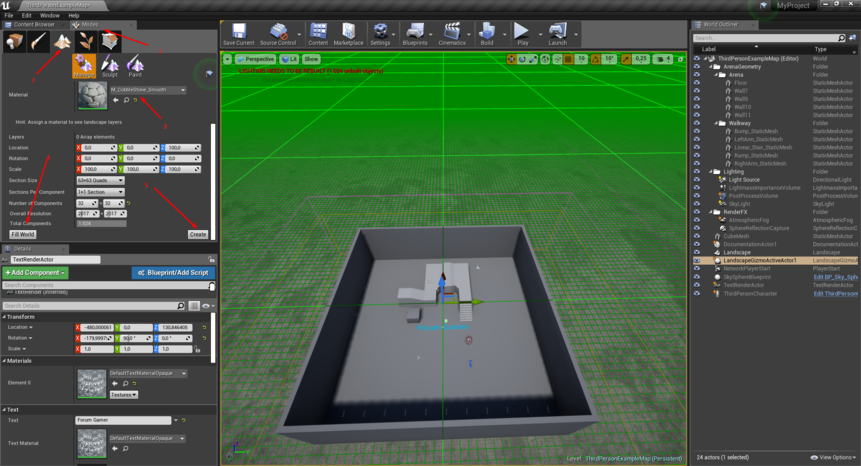Toggle visibility of SkyLight
This screenshot has height=466, width=861.
[x=697, y=204]
